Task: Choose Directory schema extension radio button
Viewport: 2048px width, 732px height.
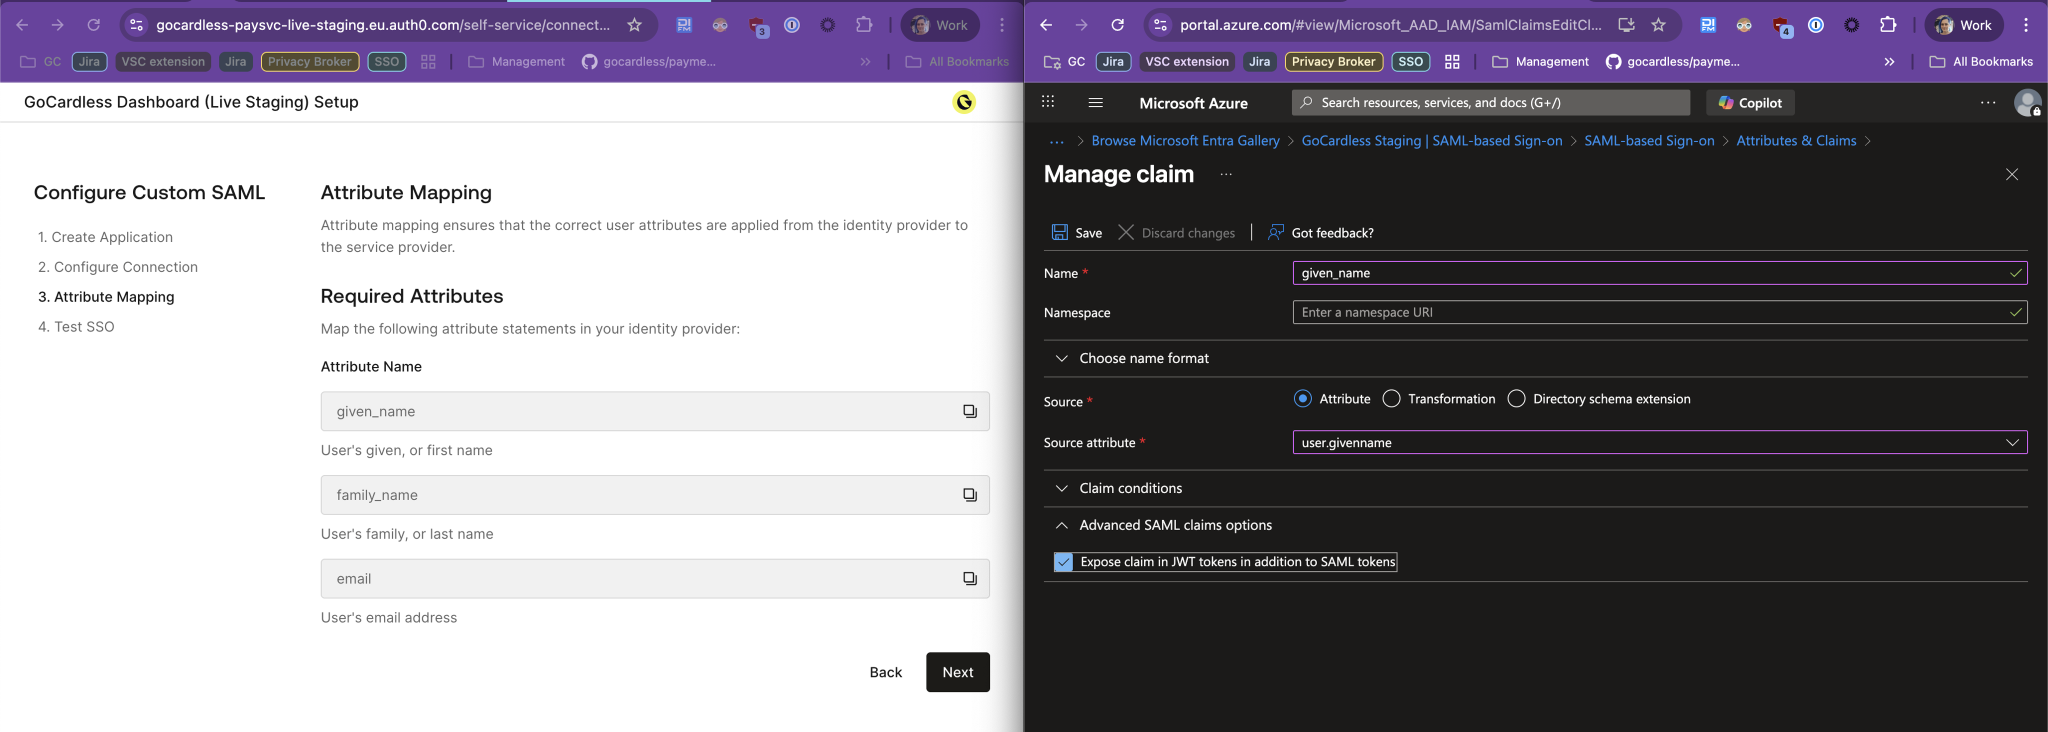Action: (x=1516, y=399)
